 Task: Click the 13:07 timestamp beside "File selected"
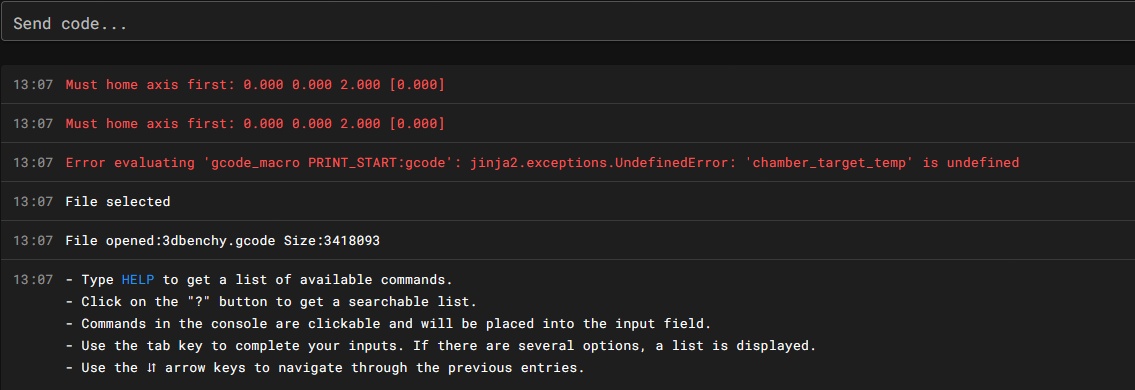pyautogui.click(x=33, y=202)
